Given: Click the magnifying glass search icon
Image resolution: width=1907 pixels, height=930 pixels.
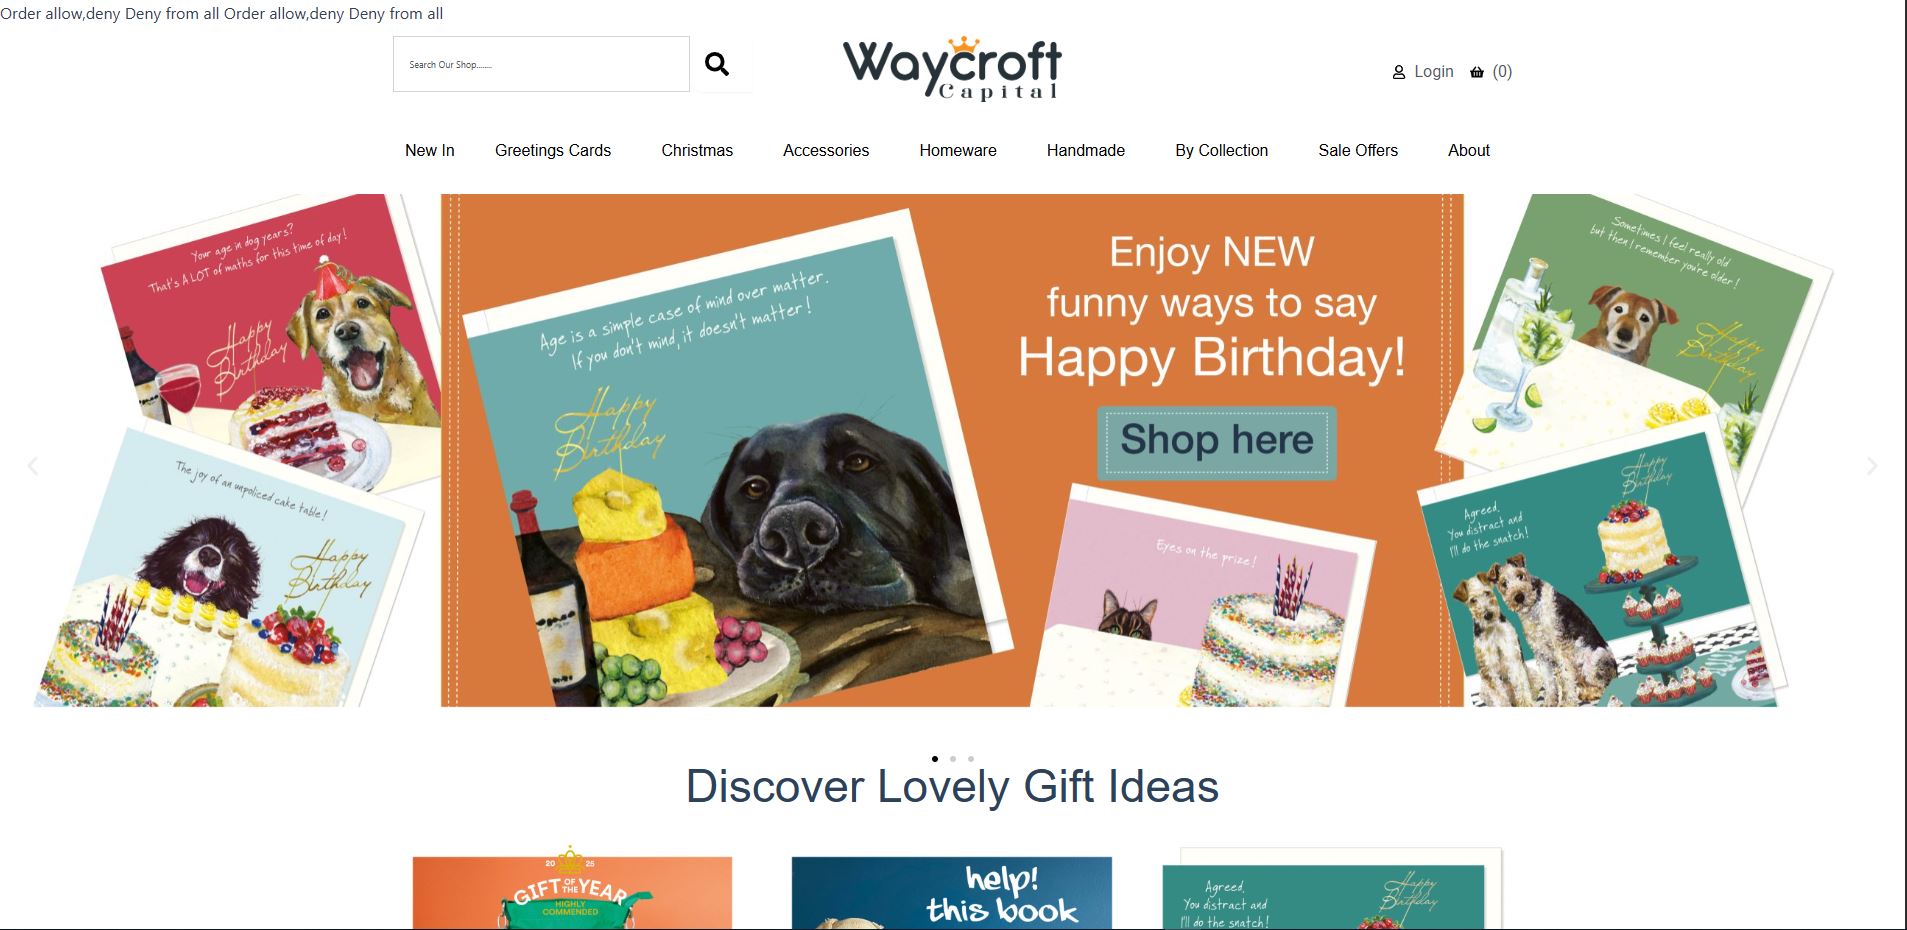Looking at the screenshot, I should click(x=717, y=64).
